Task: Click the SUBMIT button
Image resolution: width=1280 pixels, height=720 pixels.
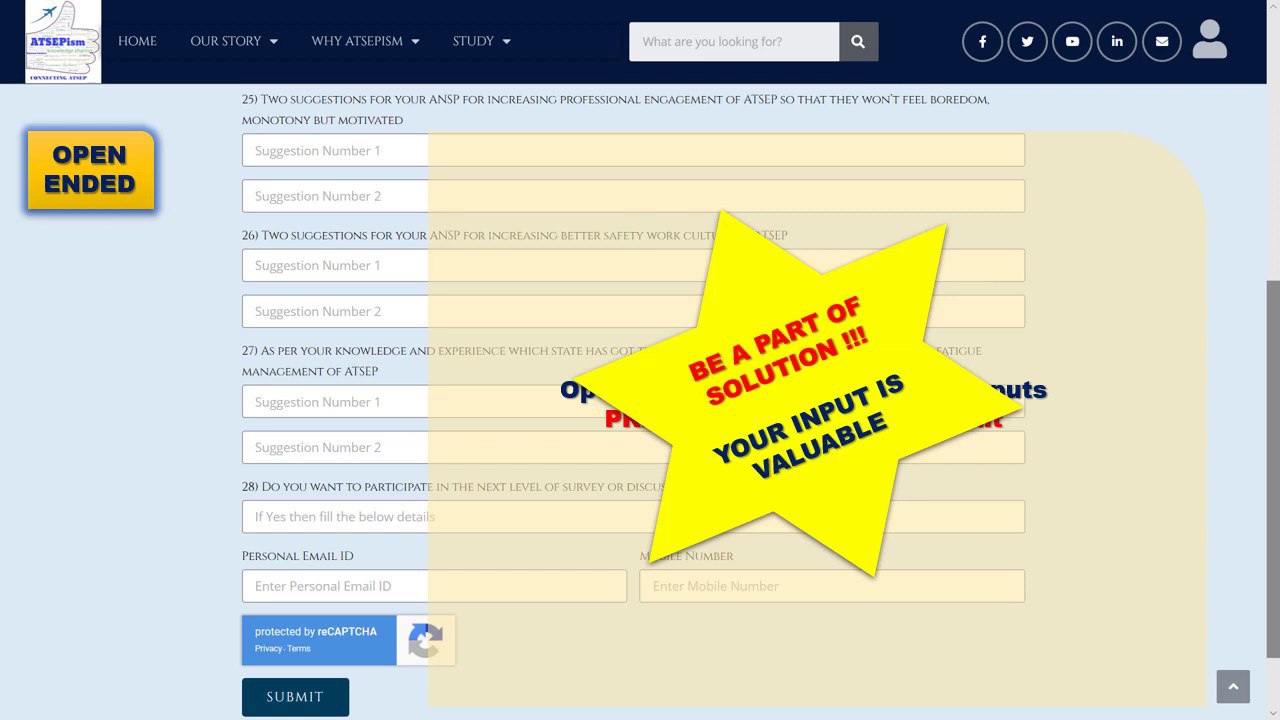Action: tap(295, 697)
